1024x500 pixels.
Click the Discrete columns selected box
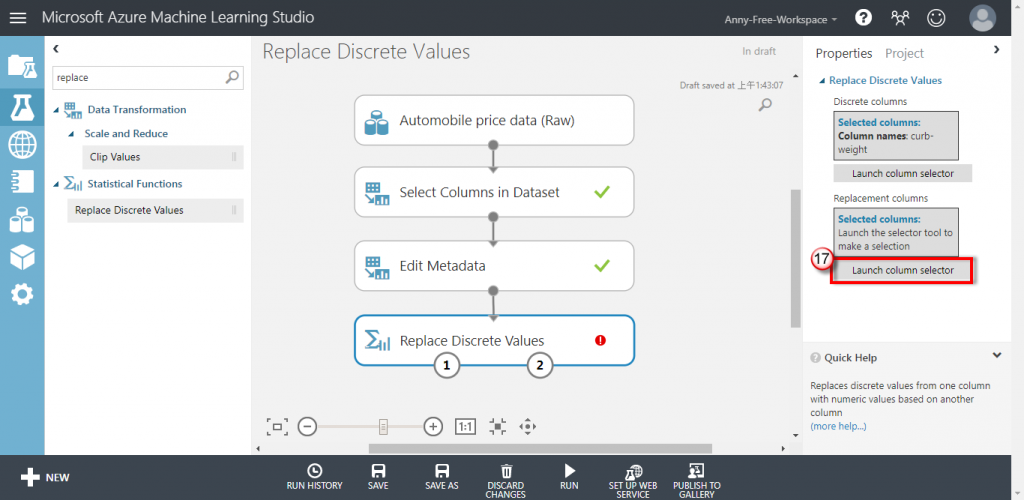896,136
